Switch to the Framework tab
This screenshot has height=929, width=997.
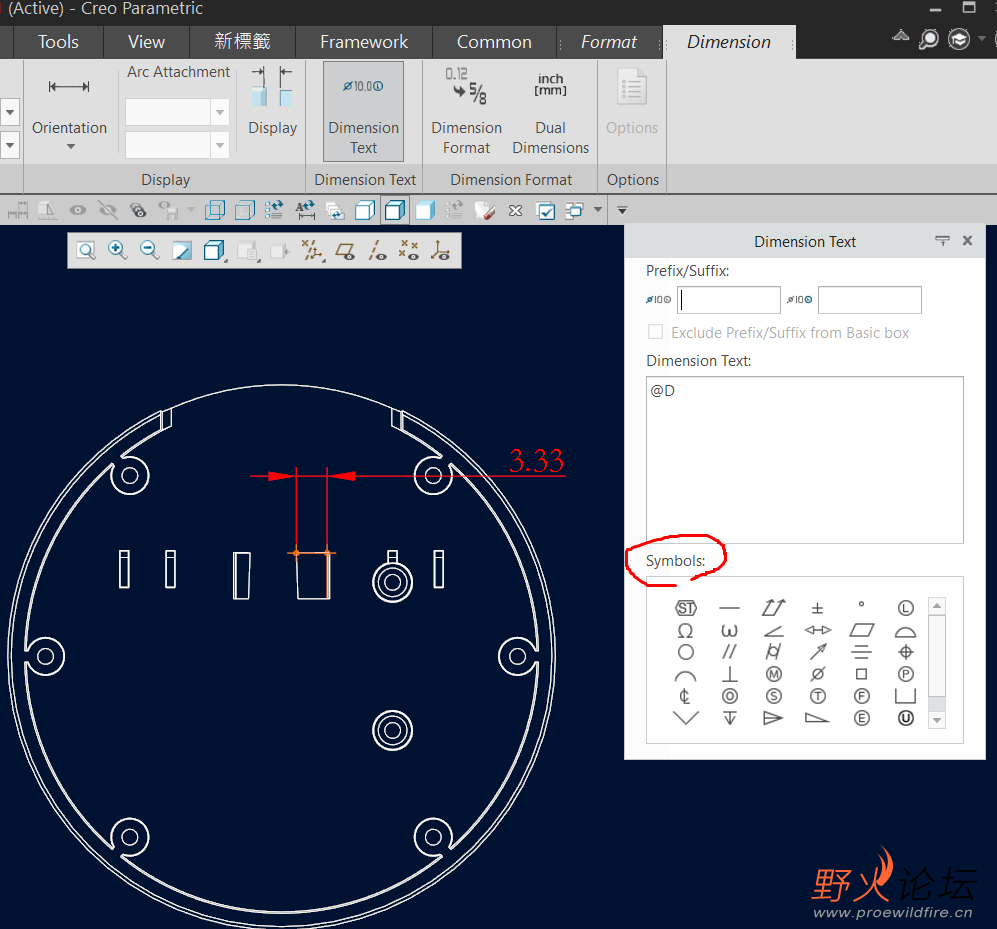[x=364, y=42]
